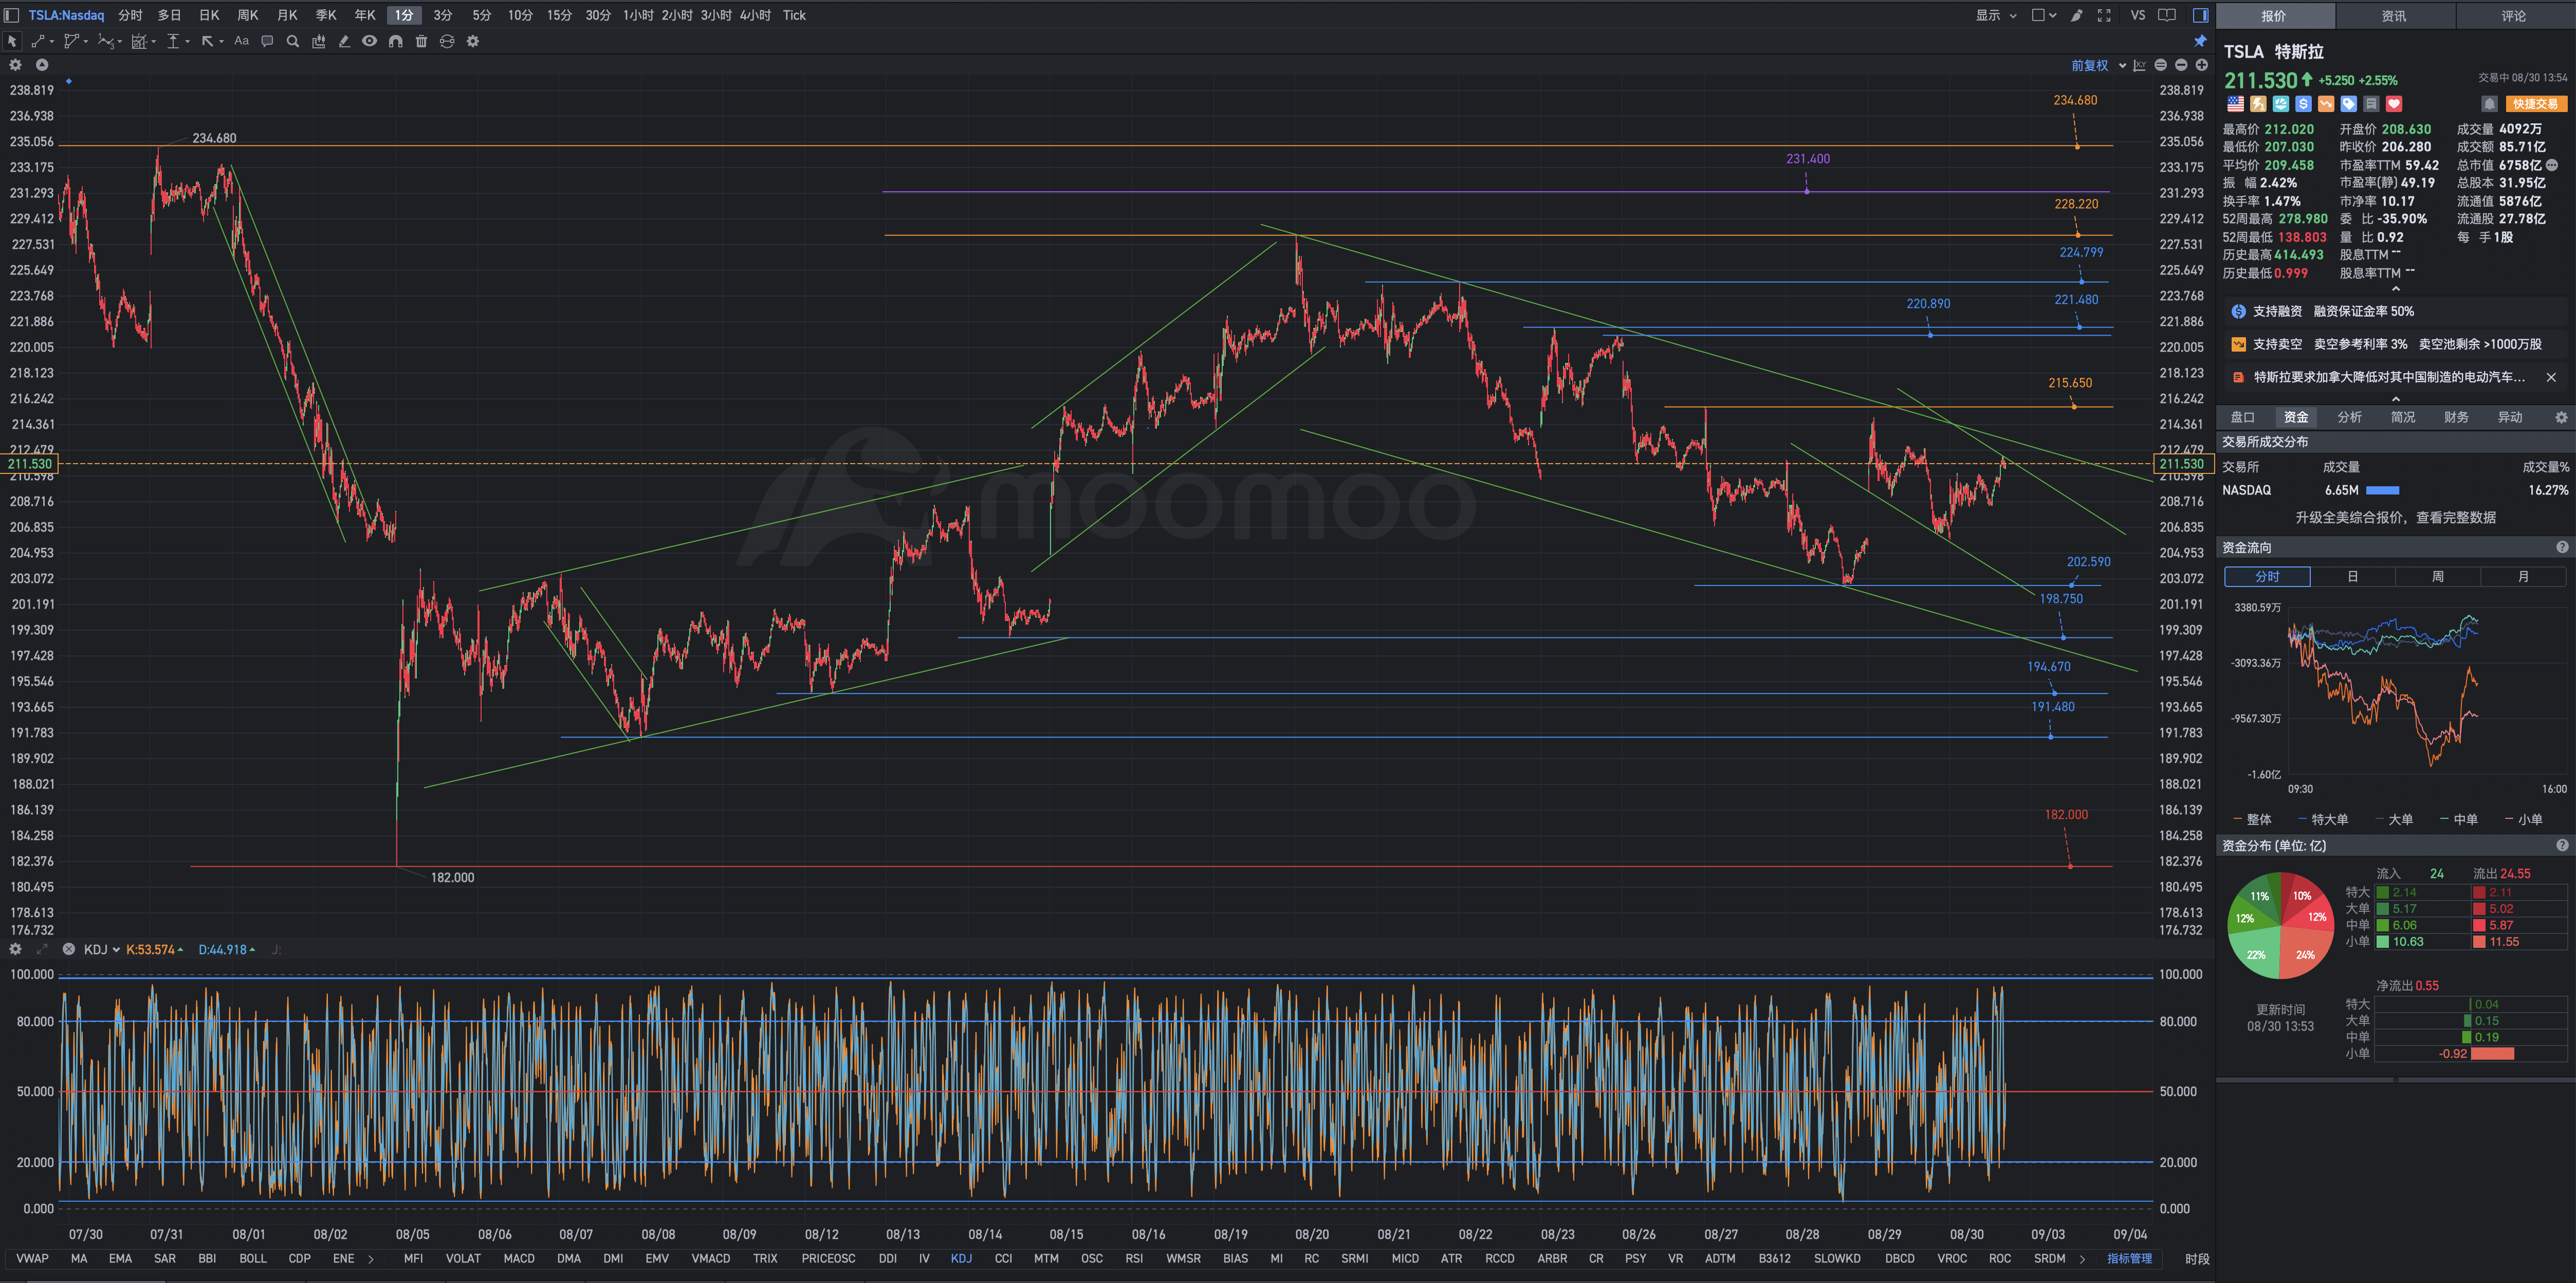Open quote tabs settings gear
Screen dimensions: 2576x1283
point(2560,417)
